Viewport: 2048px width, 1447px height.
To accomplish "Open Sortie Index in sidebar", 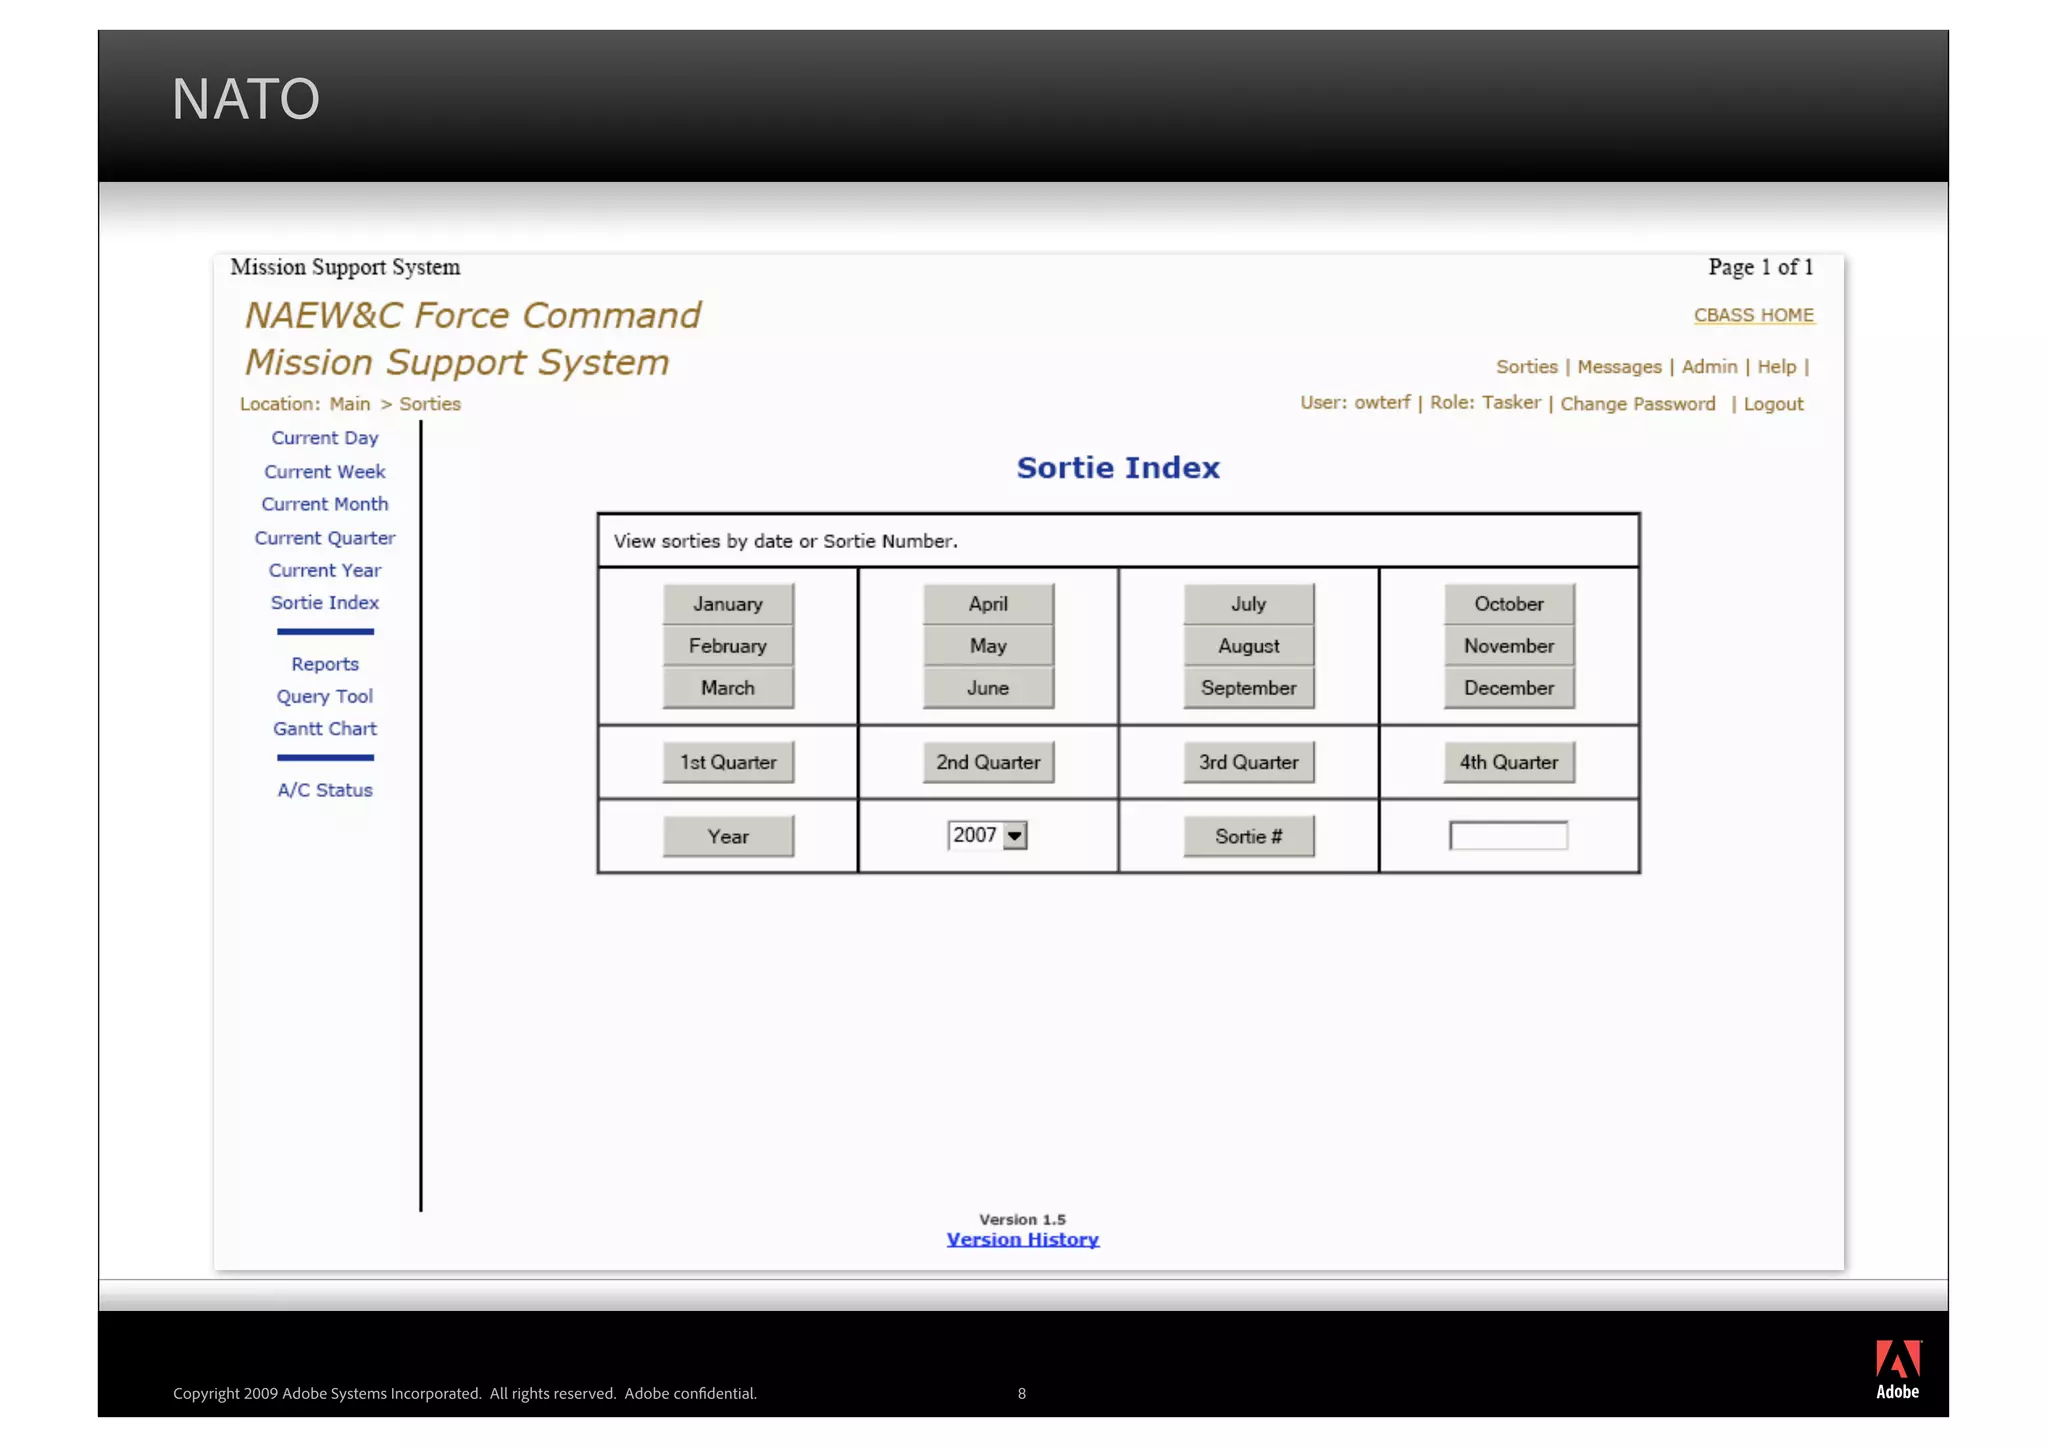I will pyautogui.click(x=324, y=603).
